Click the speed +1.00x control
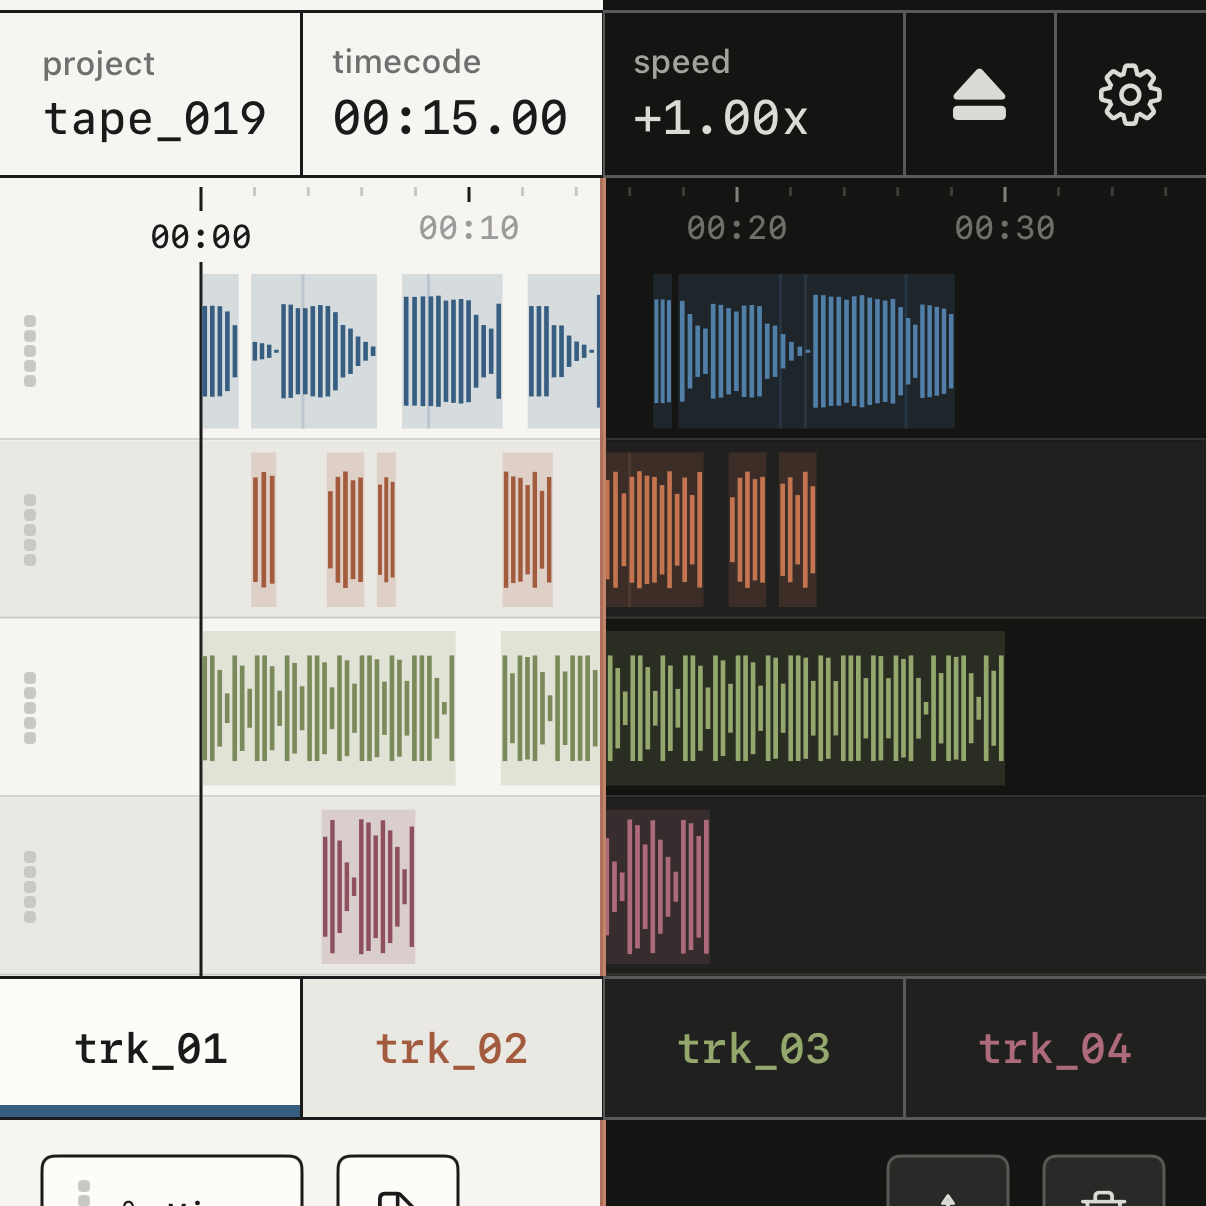 click(x=754, y=94)
